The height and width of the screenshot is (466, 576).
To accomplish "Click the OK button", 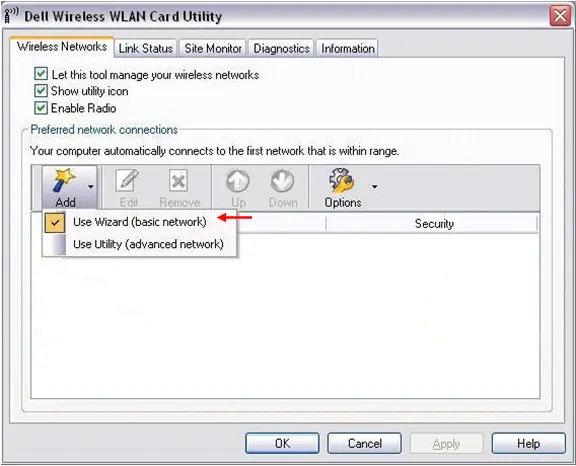I will click(x=282, y=443).
